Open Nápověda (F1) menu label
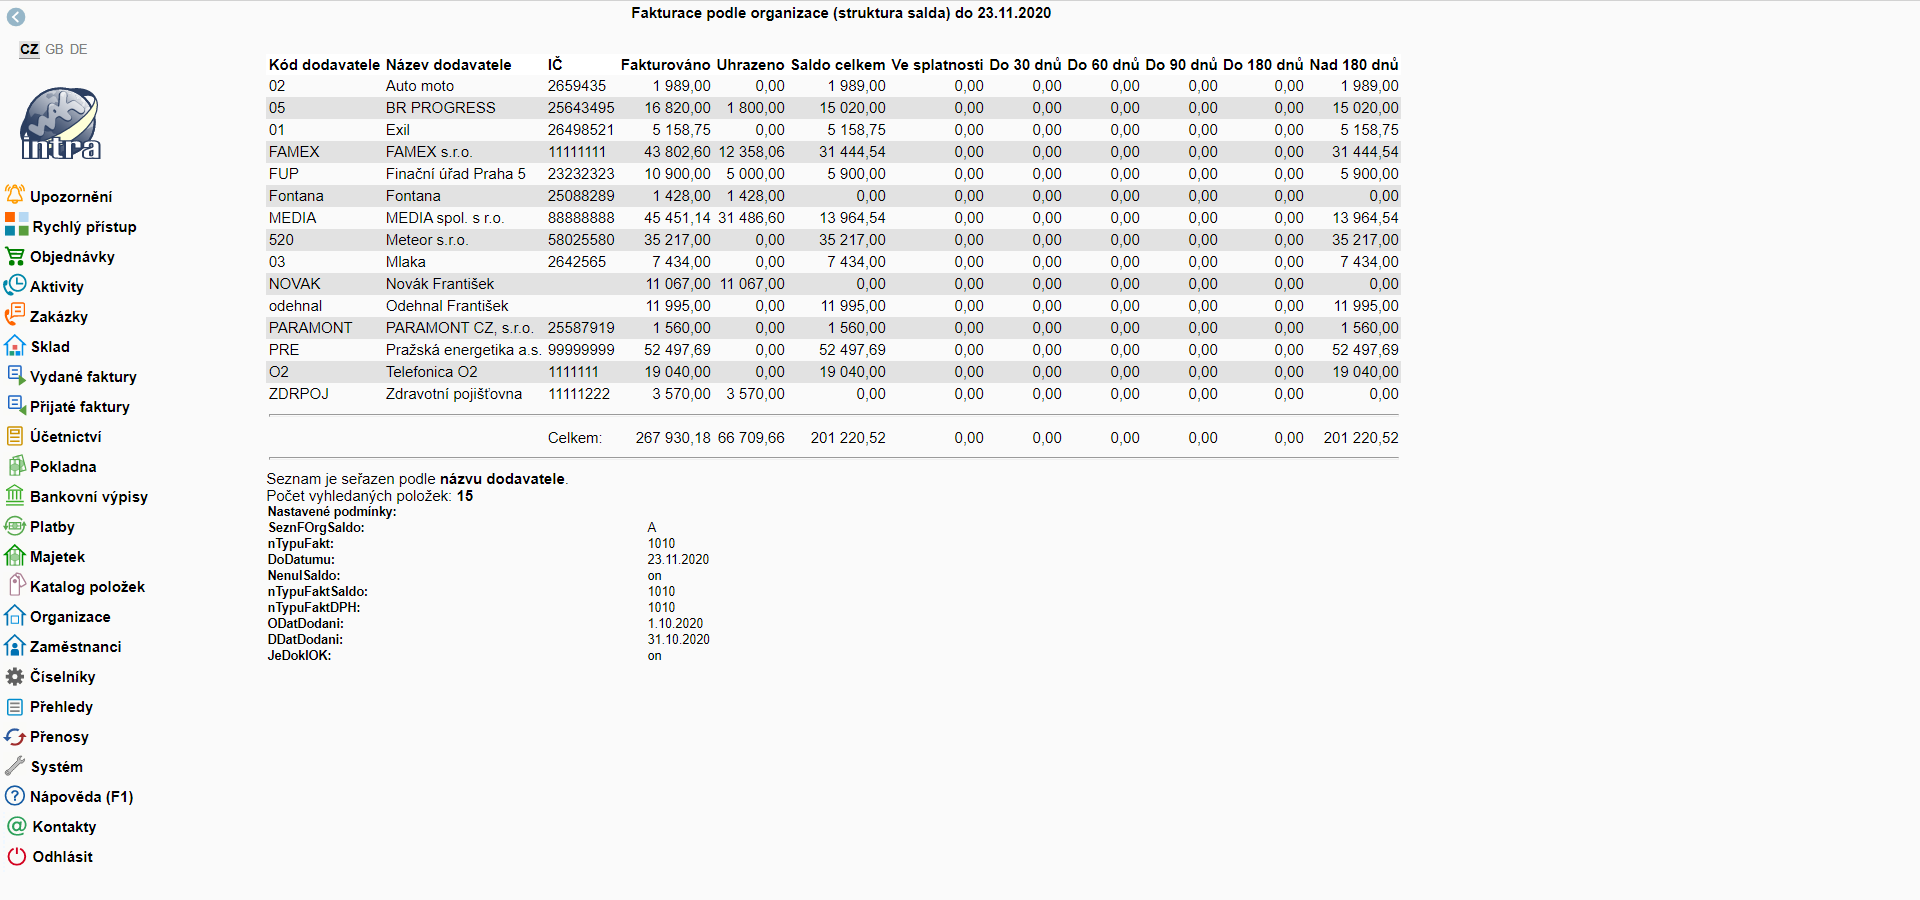This screenshot has height=900, width=1920. click(x=81, y=797)
